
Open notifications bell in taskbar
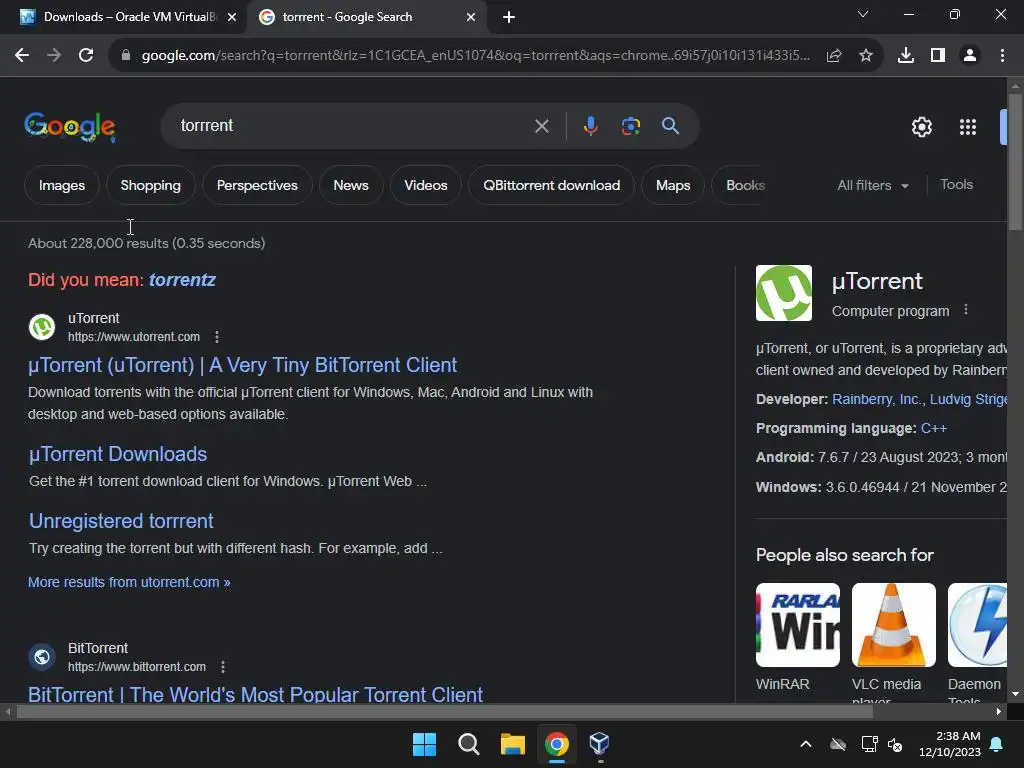point(997,744)
